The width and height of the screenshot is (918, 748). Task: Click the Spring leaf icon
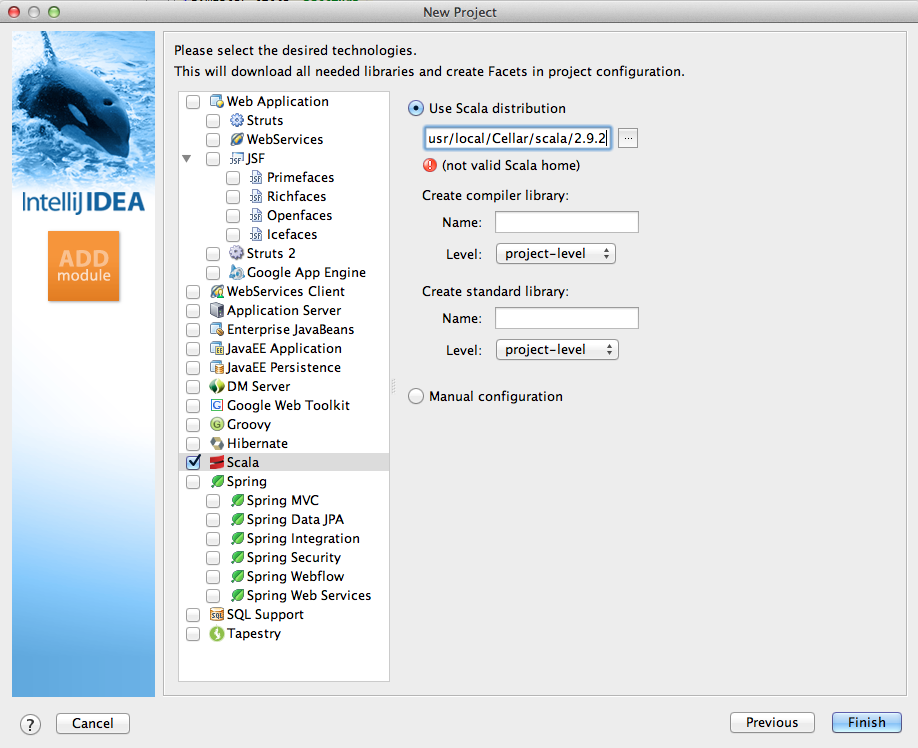point(217,481)
